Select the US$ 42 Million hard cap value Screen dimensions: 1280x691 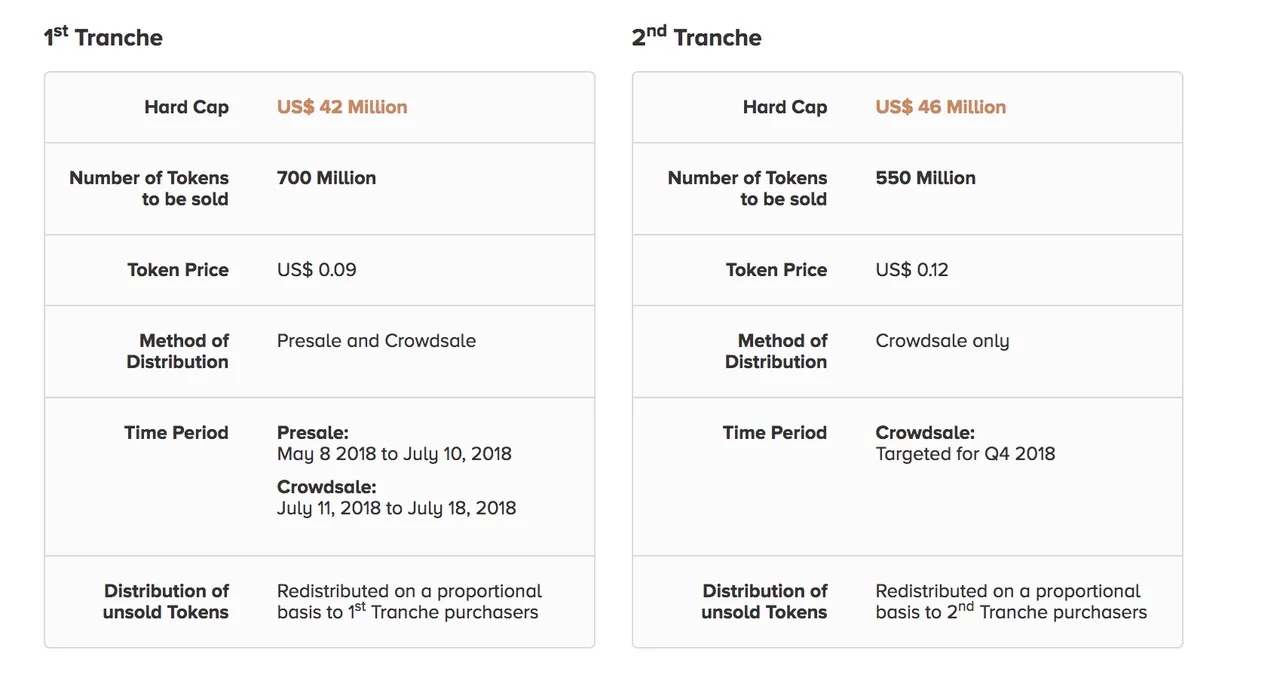pos(342,107)
